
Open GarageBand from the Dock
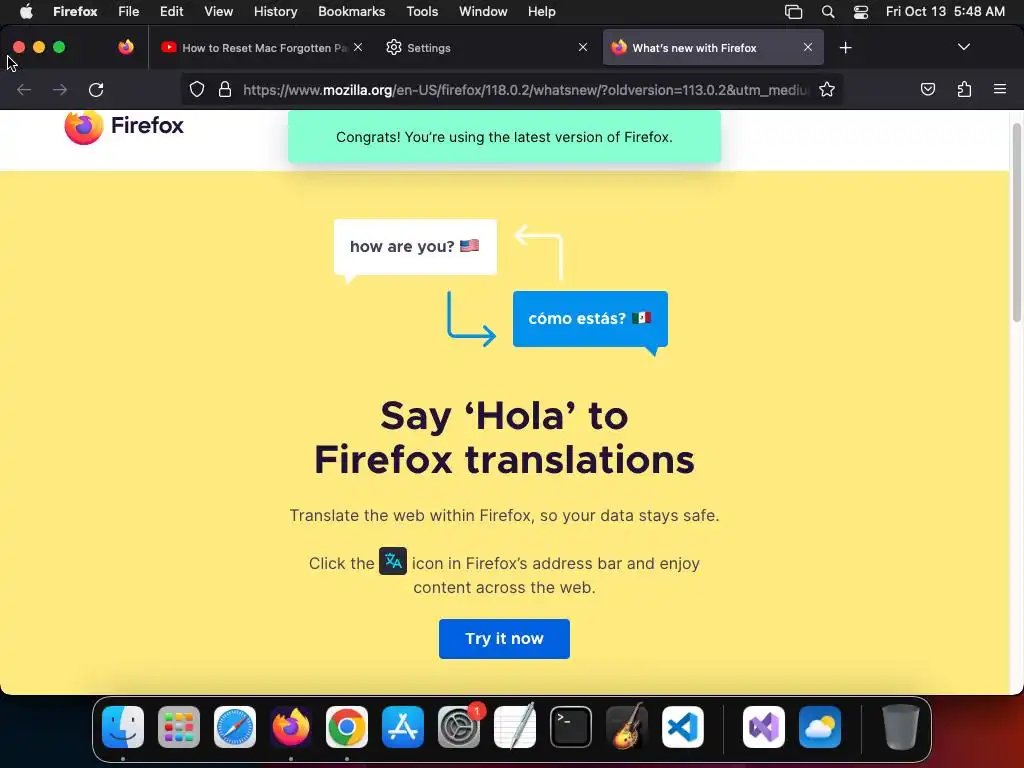627,727
